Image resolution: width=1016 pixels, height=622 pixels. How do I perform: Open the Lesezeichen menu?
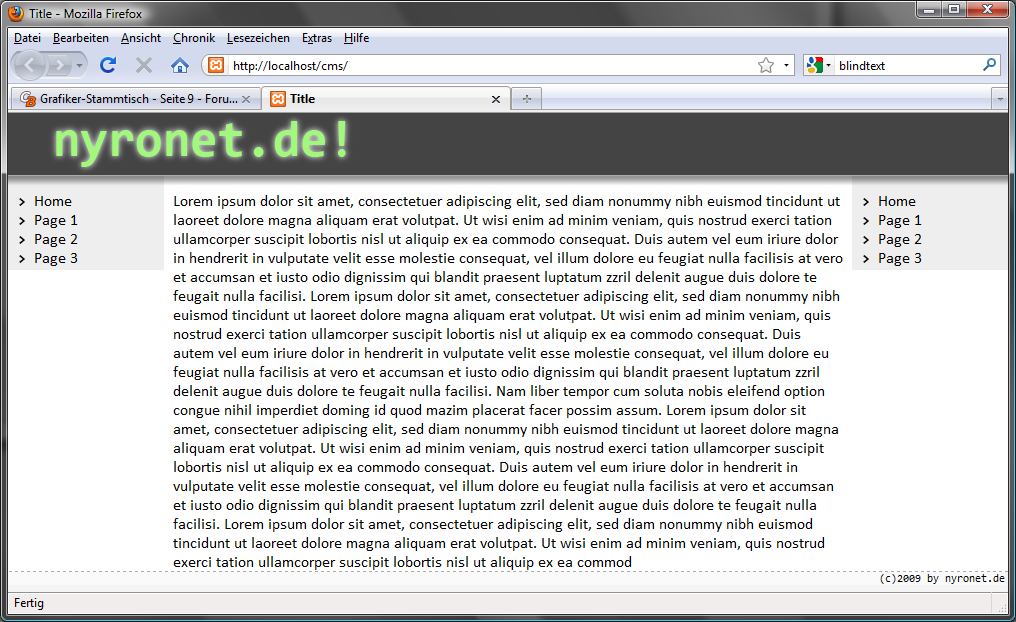click(x=258, y=38)
